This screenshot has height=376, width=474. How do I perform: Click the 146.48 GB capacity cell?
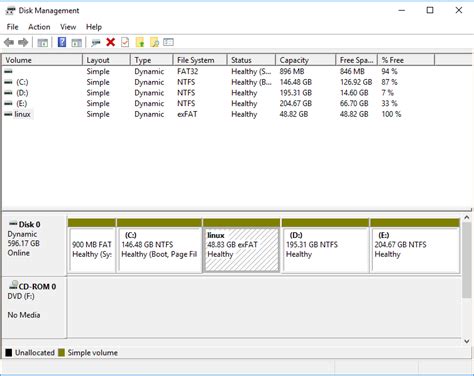296,82
